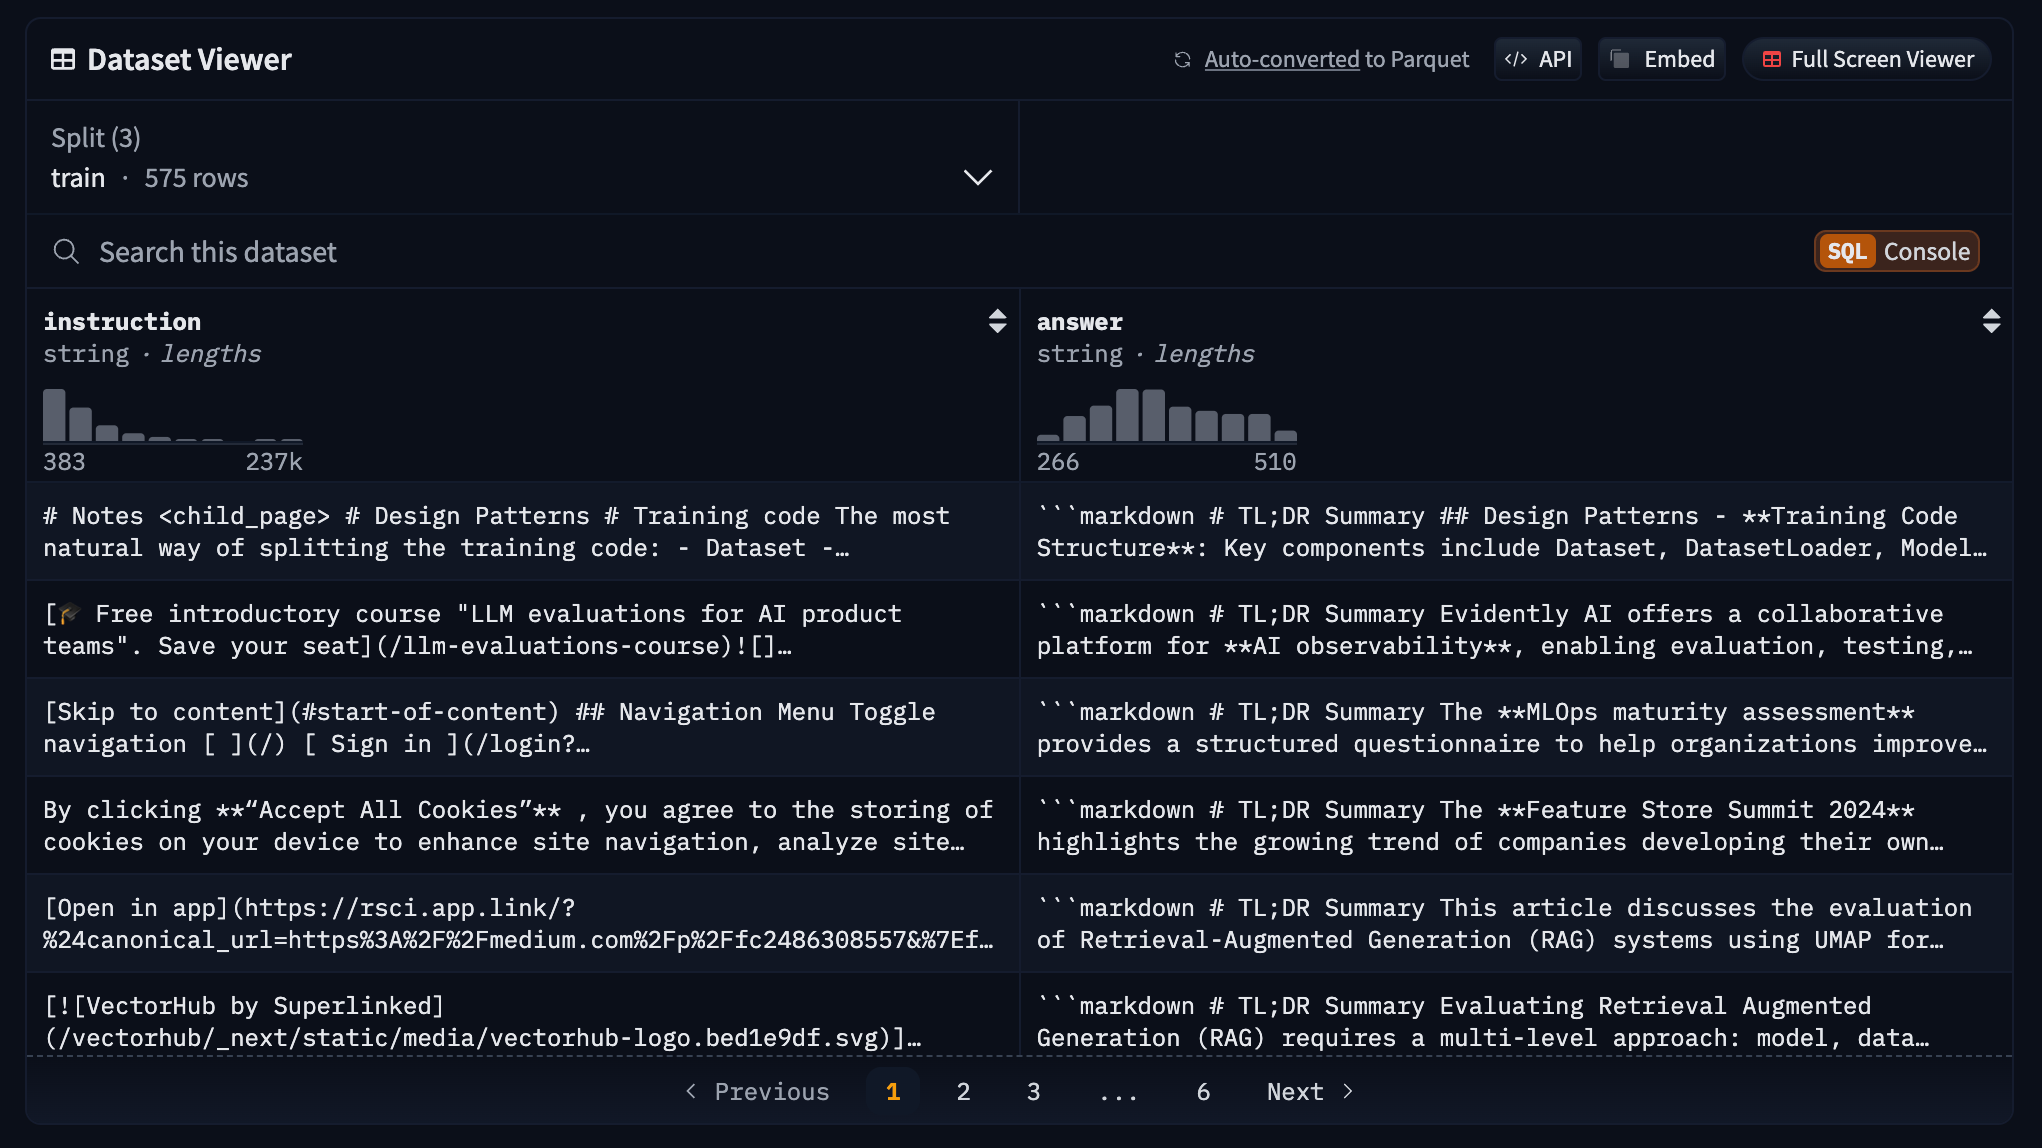The image size is (2042, 1148).
Task: Select the 'Design Patterns - Training Code' answer cell
Action: tap(1516, 532)
